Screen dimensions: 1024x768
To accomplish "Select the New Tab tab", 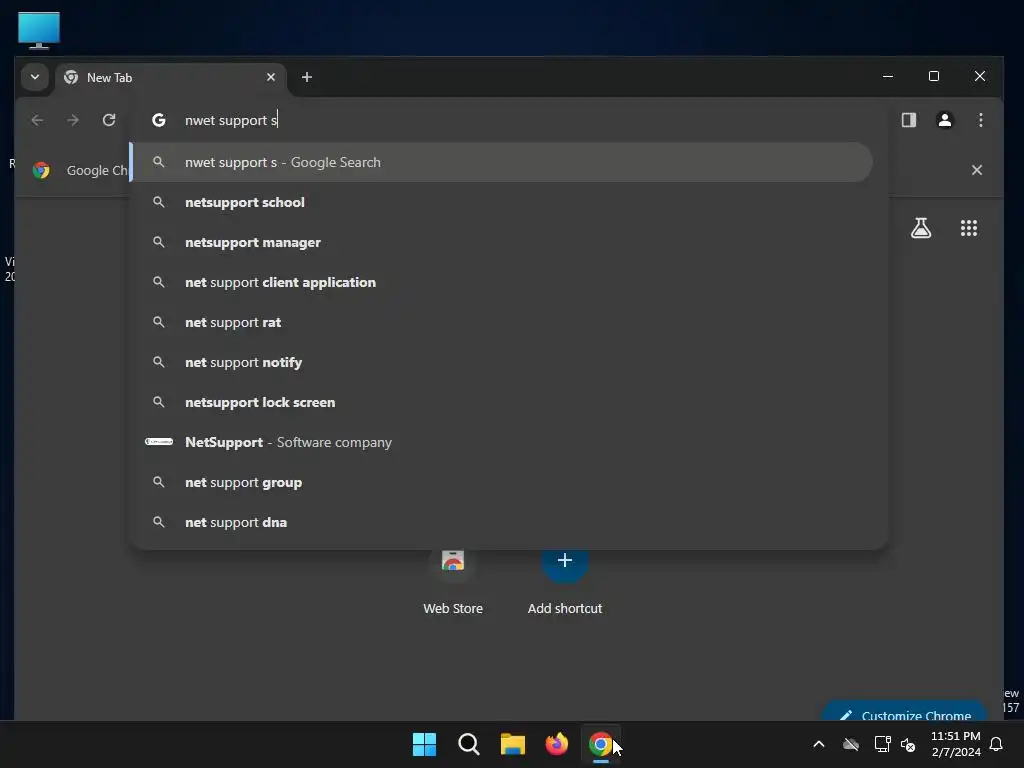I will click(x=171, y=78).
